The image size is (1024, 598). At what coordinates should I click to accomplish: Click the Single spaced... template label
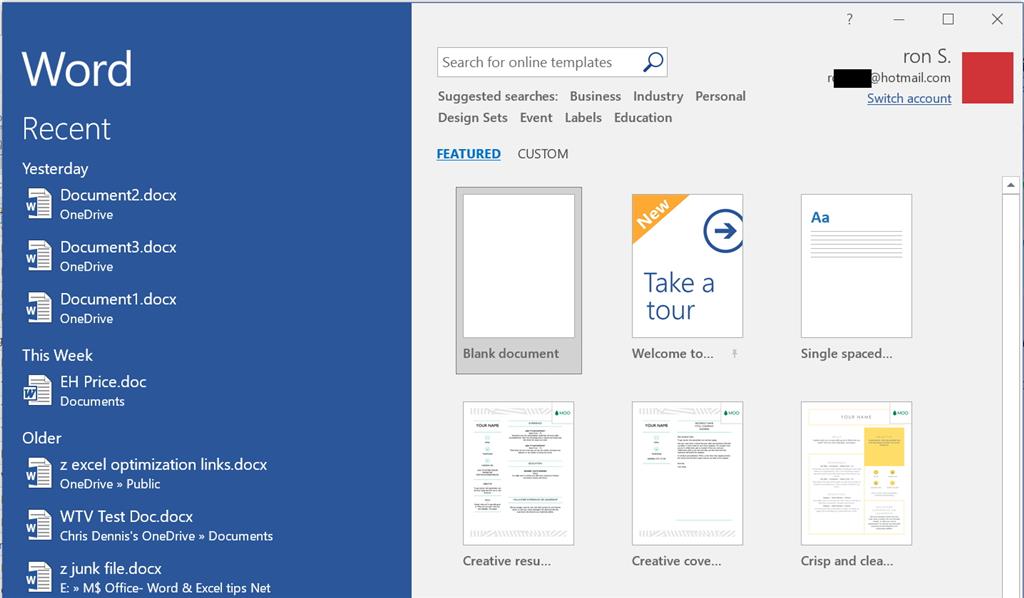(846, 354)
